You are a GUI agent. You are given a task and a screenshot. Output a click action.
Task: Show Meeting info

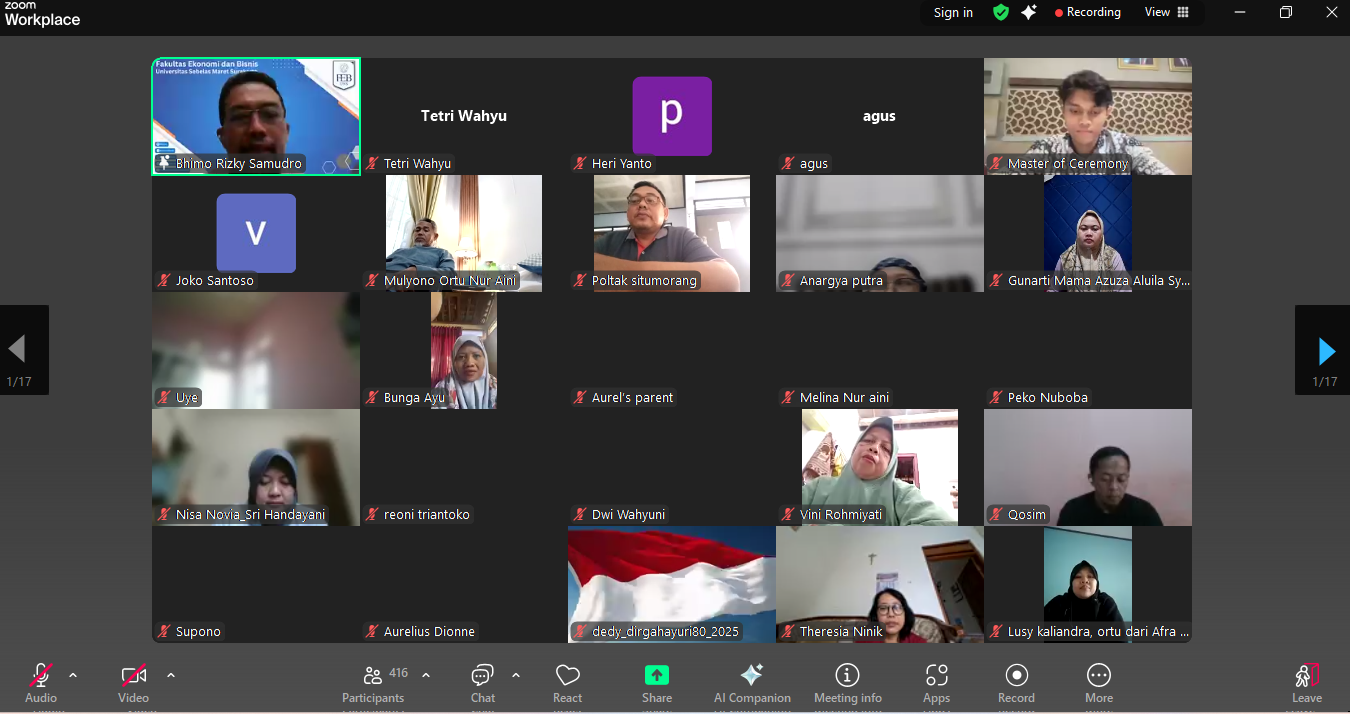tap(848, 683)
